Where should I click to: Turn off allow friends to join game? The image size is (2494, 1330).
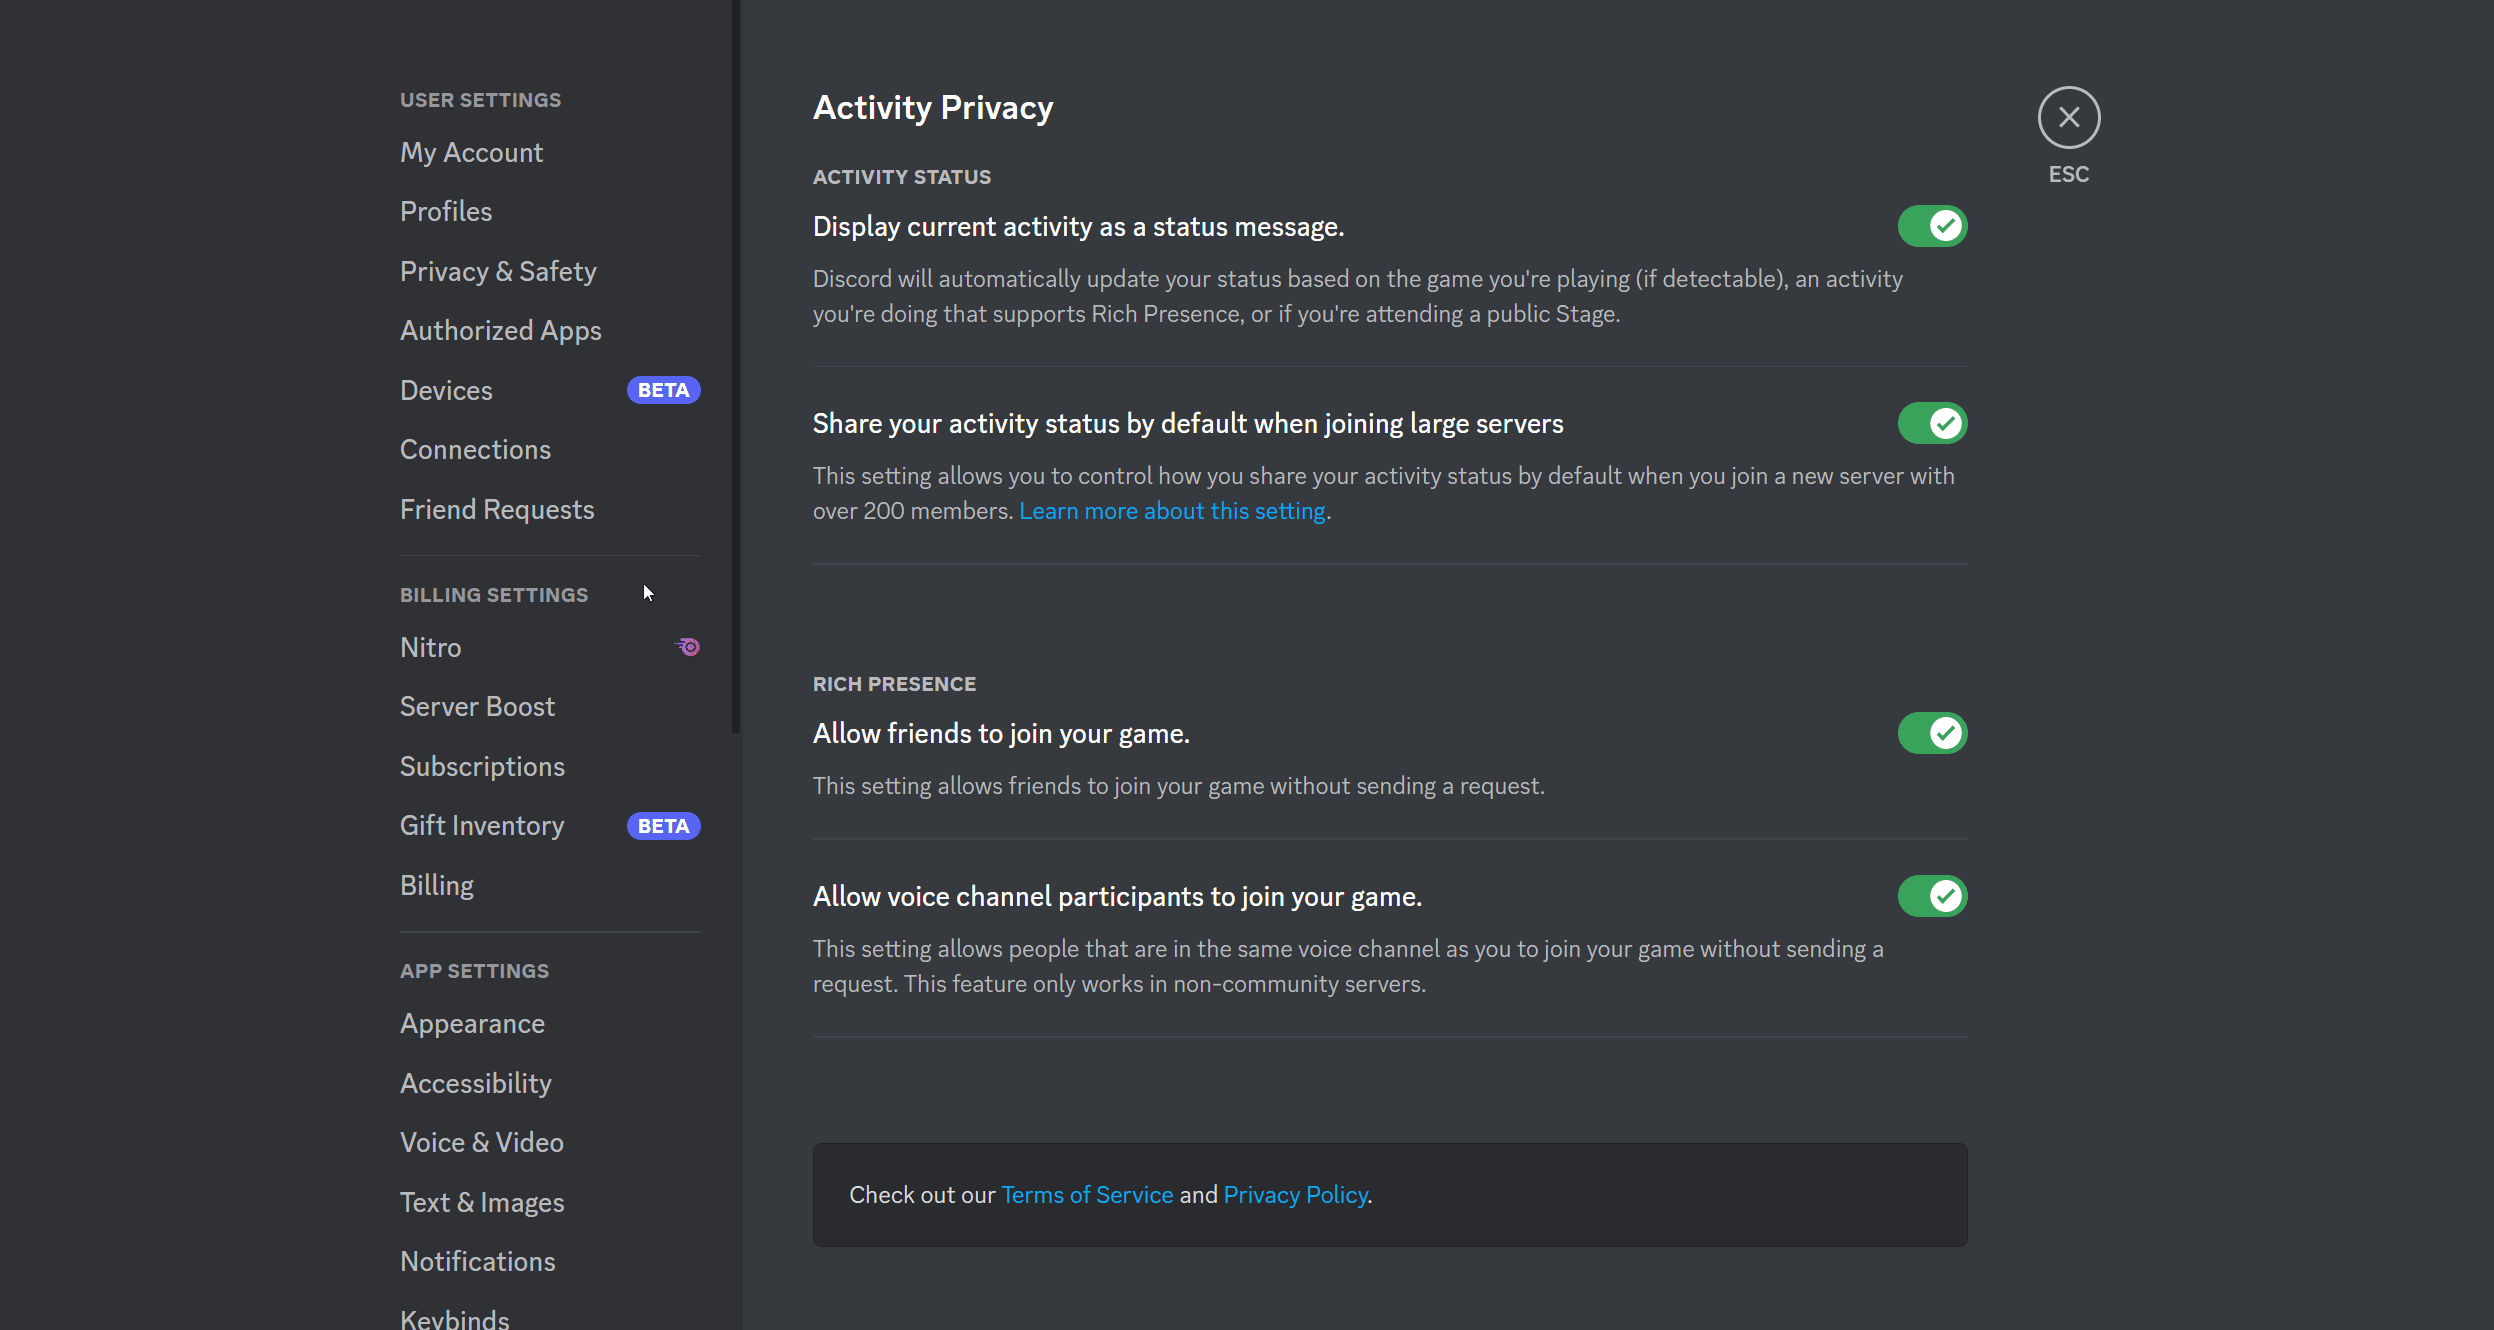pyautogui.click(x=1932, y=733)
